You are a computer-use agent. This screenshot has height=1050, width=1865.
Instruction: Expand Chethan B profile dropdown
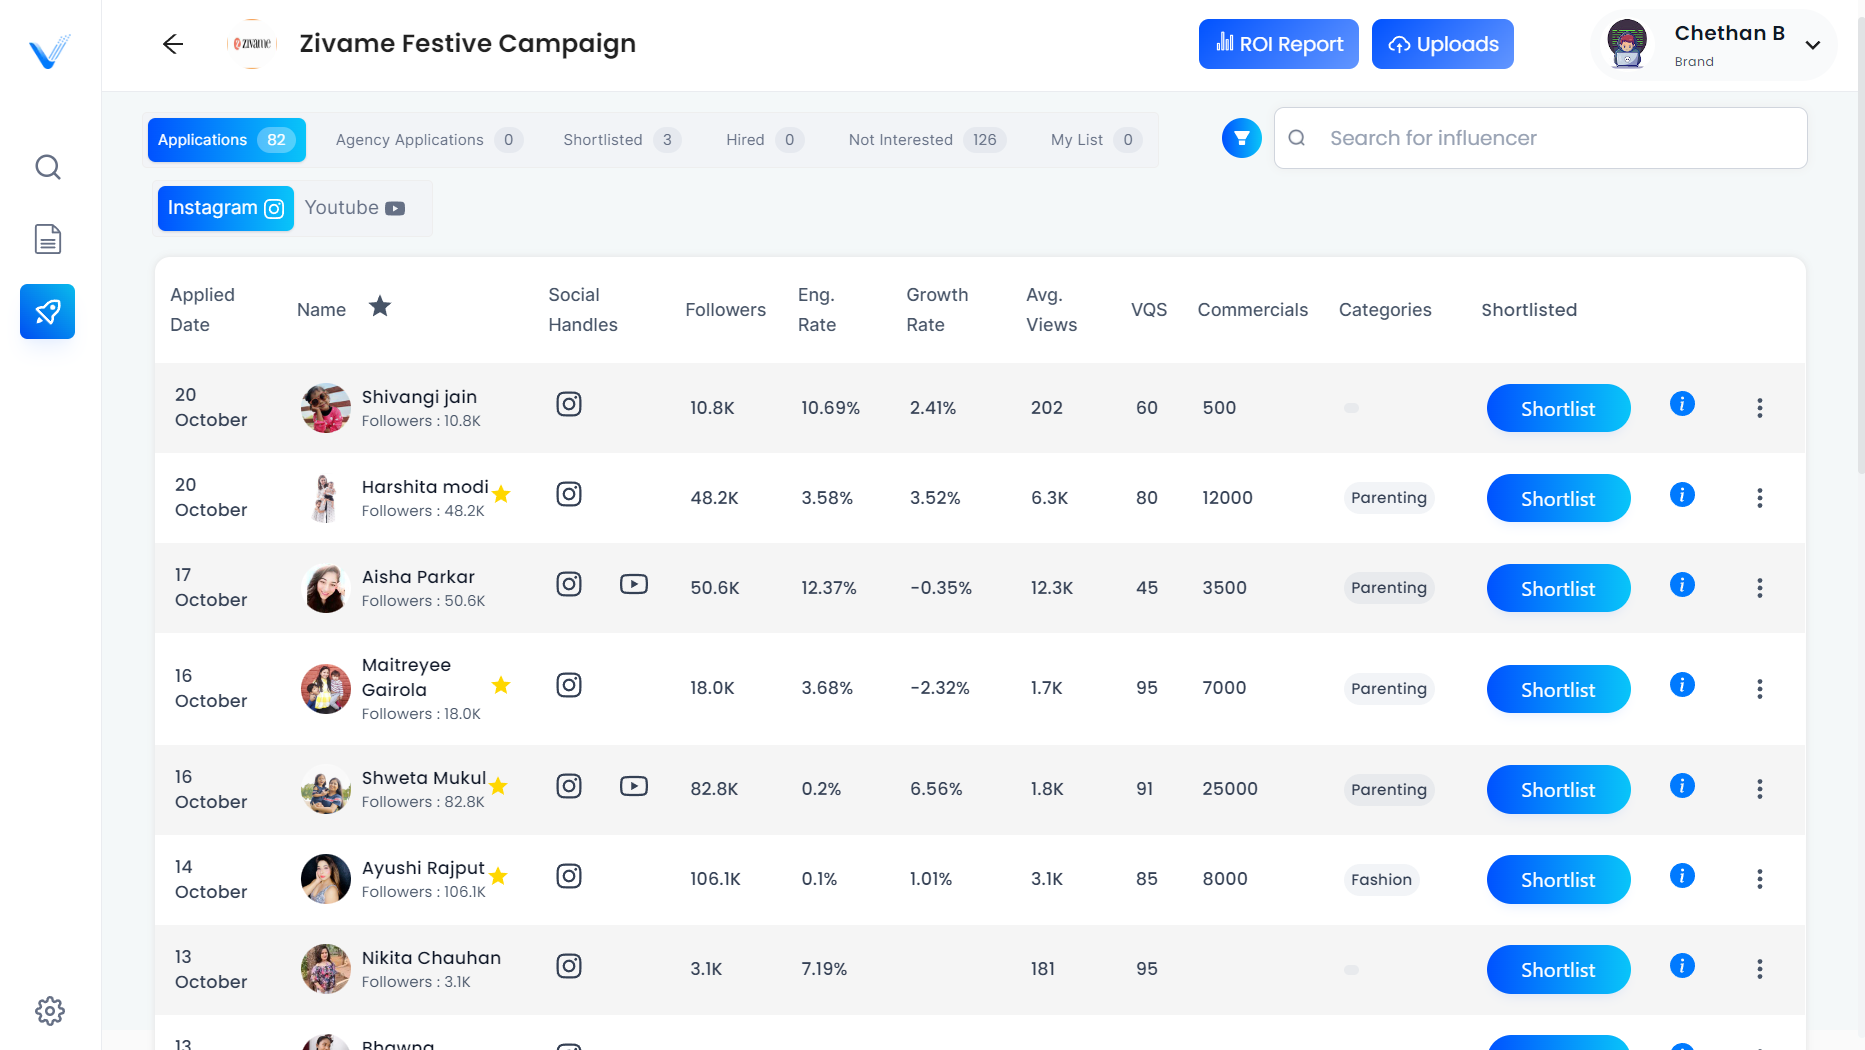1813,45
